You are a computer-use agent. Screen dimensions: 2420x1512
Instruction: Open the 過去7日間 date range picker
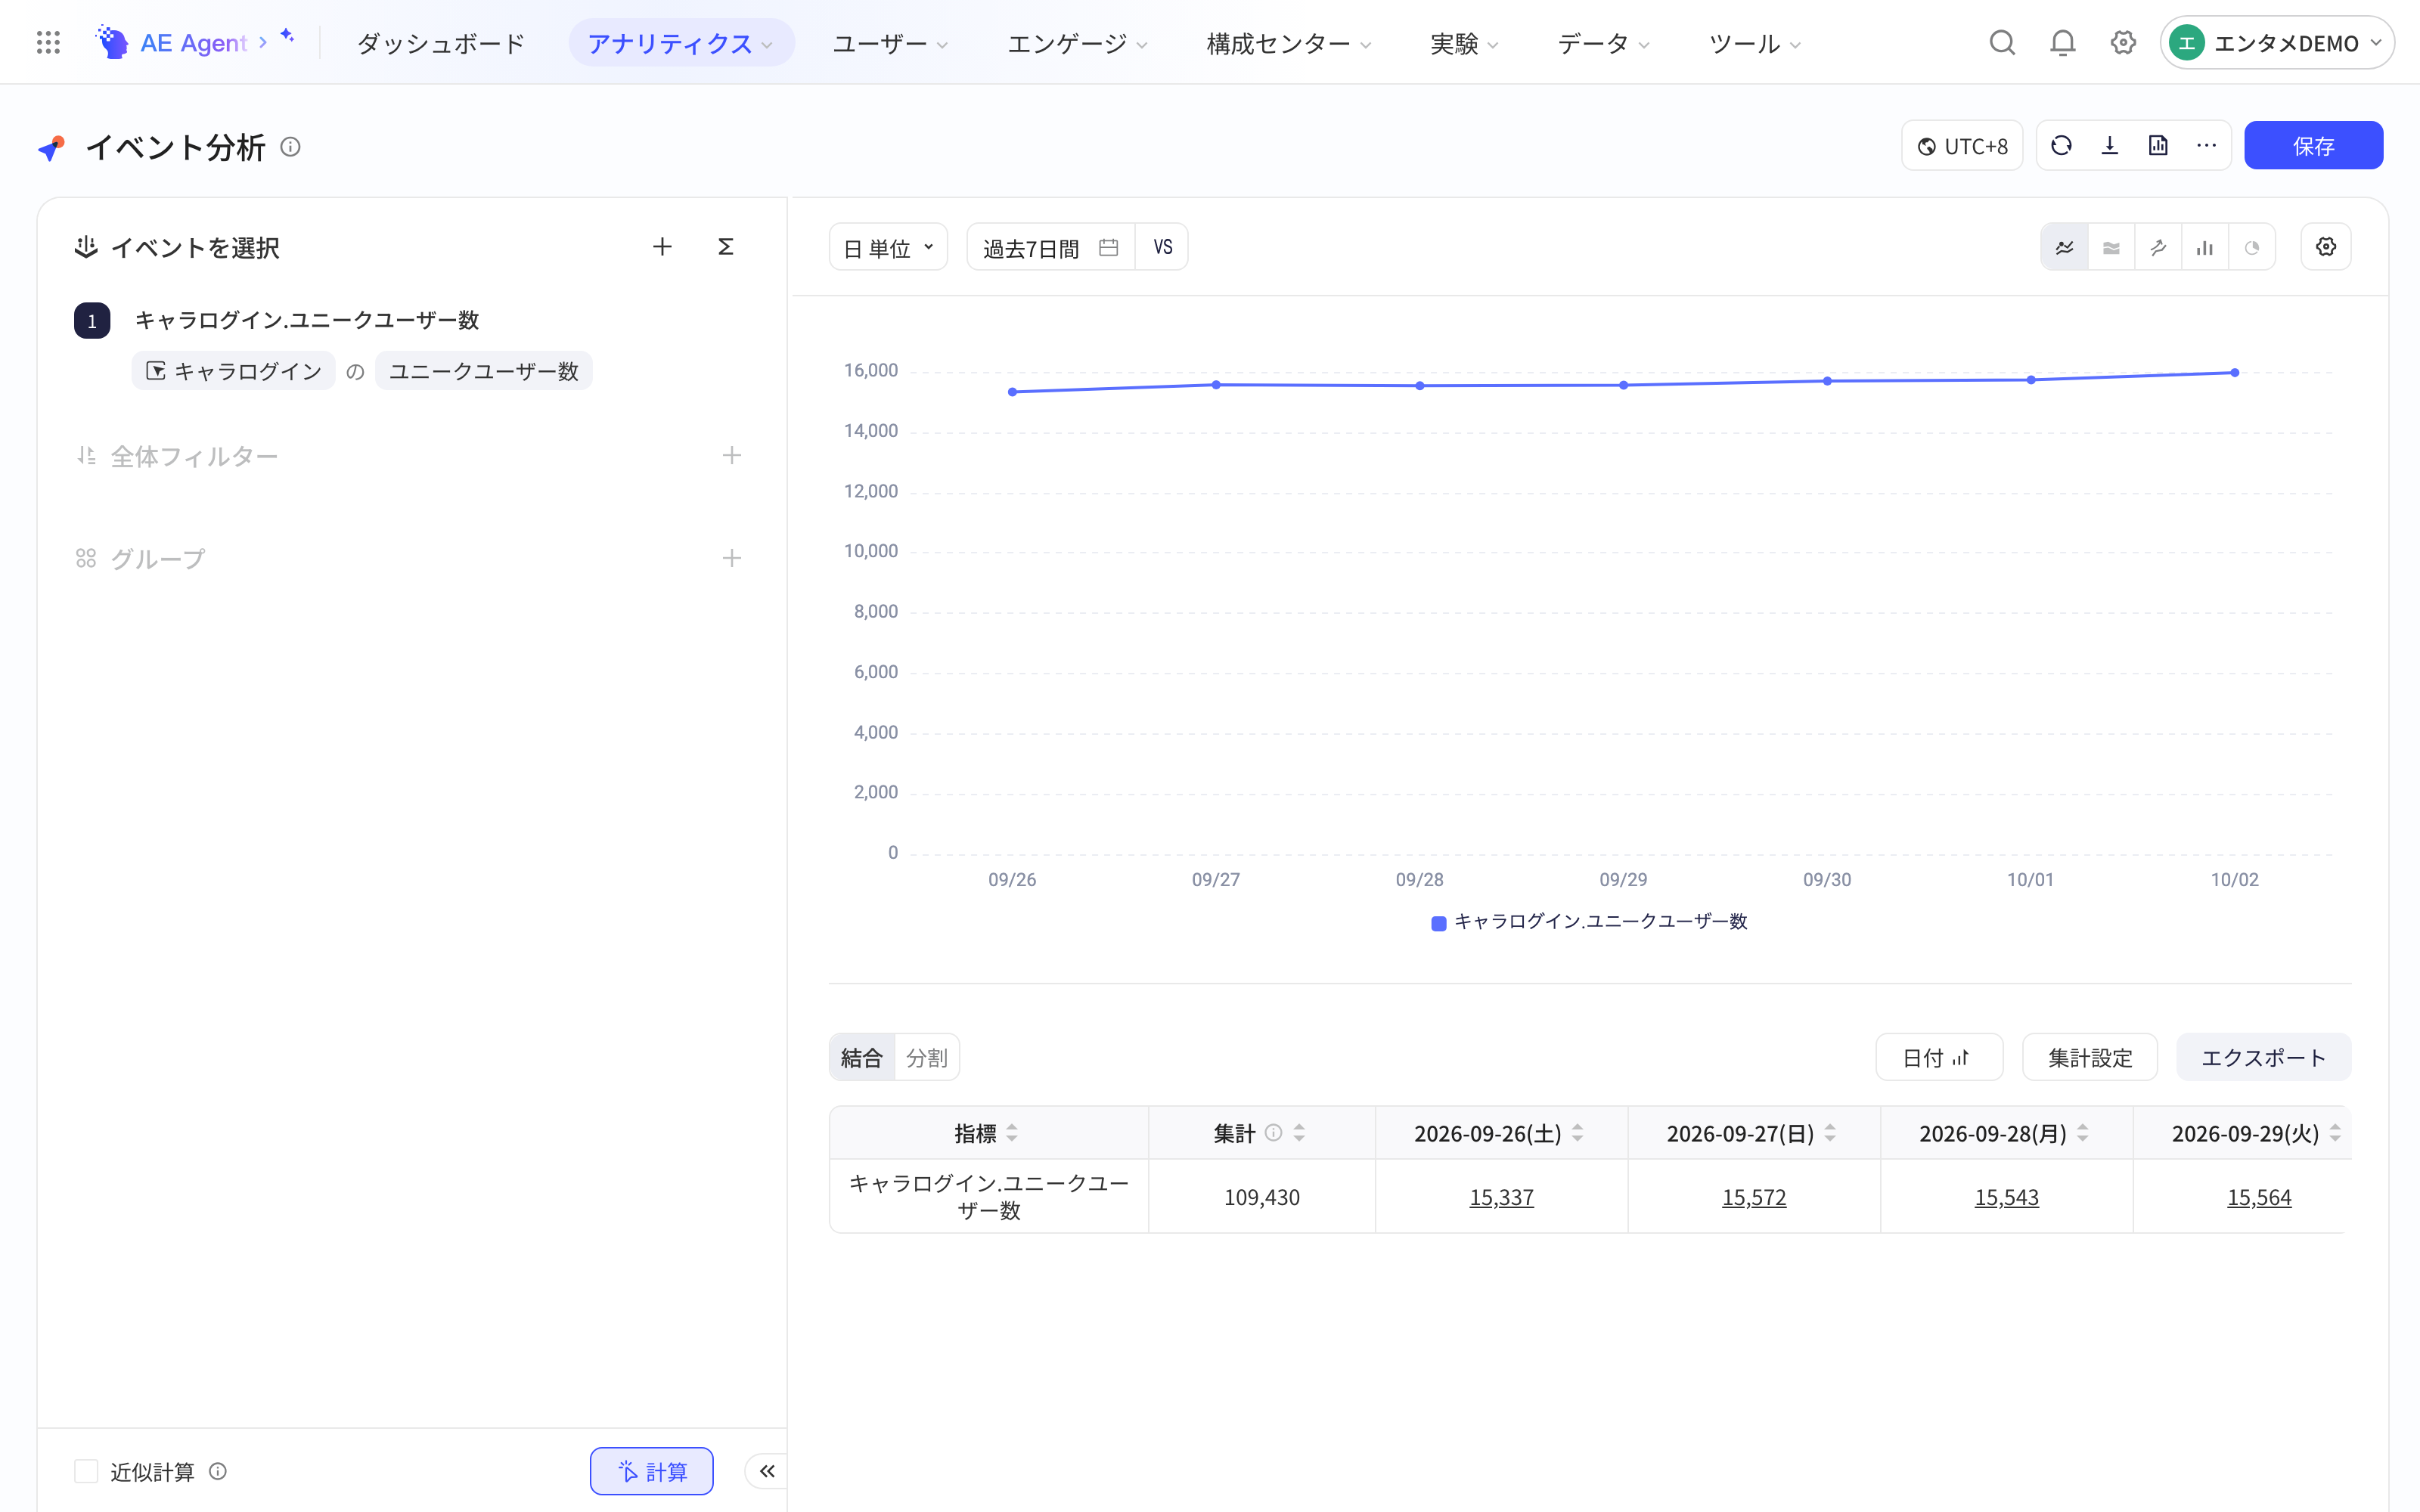(1051, 247)
